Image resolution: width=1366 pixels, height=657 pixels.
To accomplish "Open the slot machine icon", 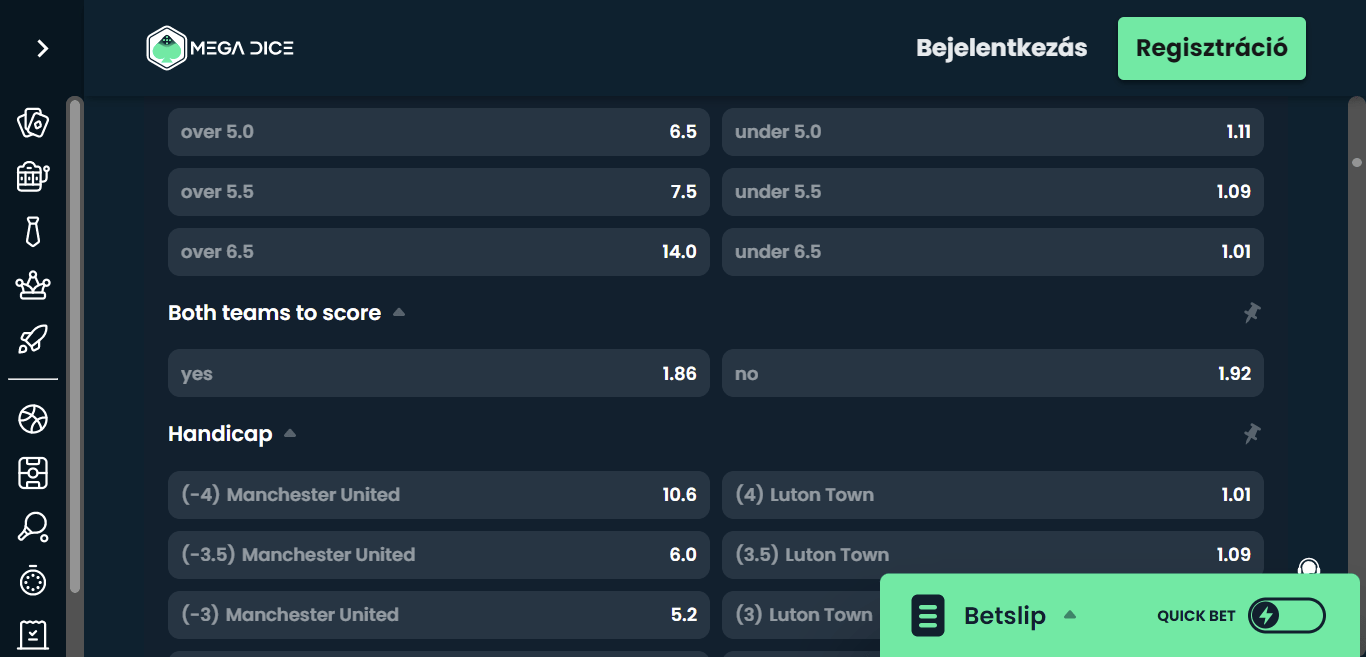I will click(33, 177).
